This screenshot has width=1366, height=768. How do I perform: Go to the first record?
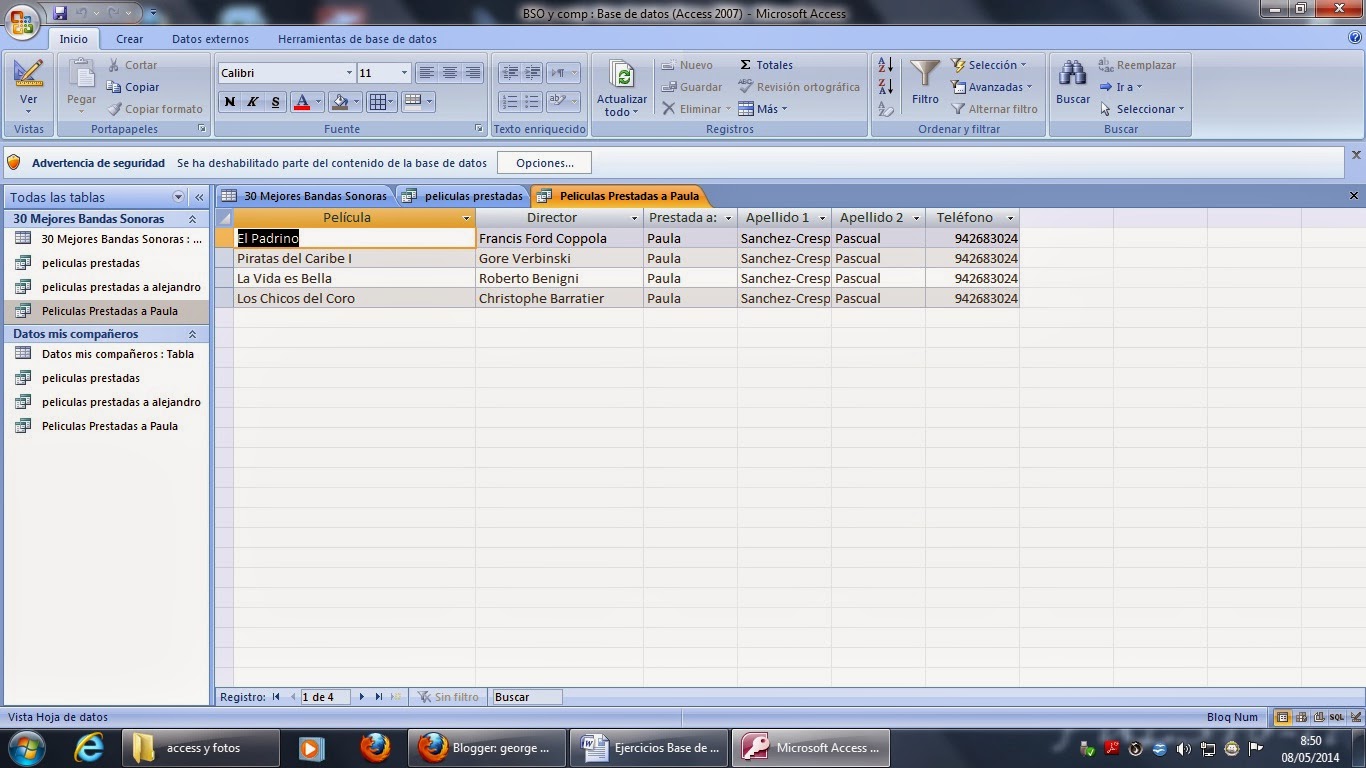click(x=276, y=697)
